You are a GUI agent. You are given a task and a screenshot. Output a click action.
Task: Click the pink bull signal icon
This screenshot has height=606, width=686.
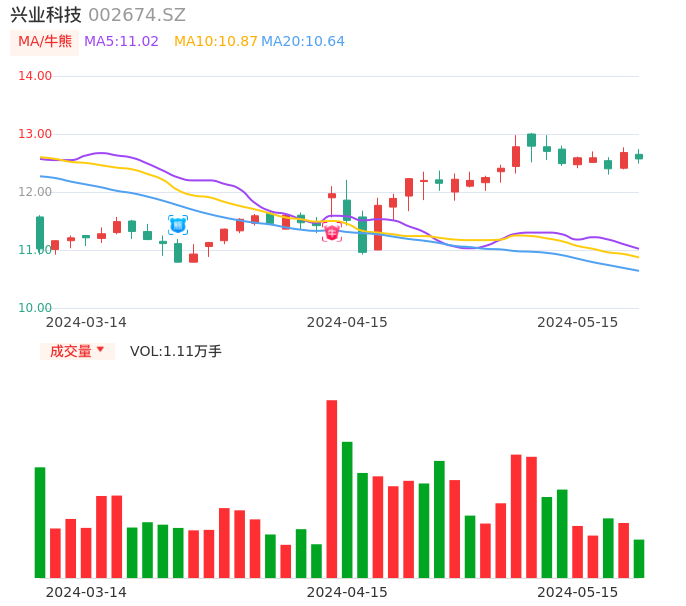click(x=332, y=231)
